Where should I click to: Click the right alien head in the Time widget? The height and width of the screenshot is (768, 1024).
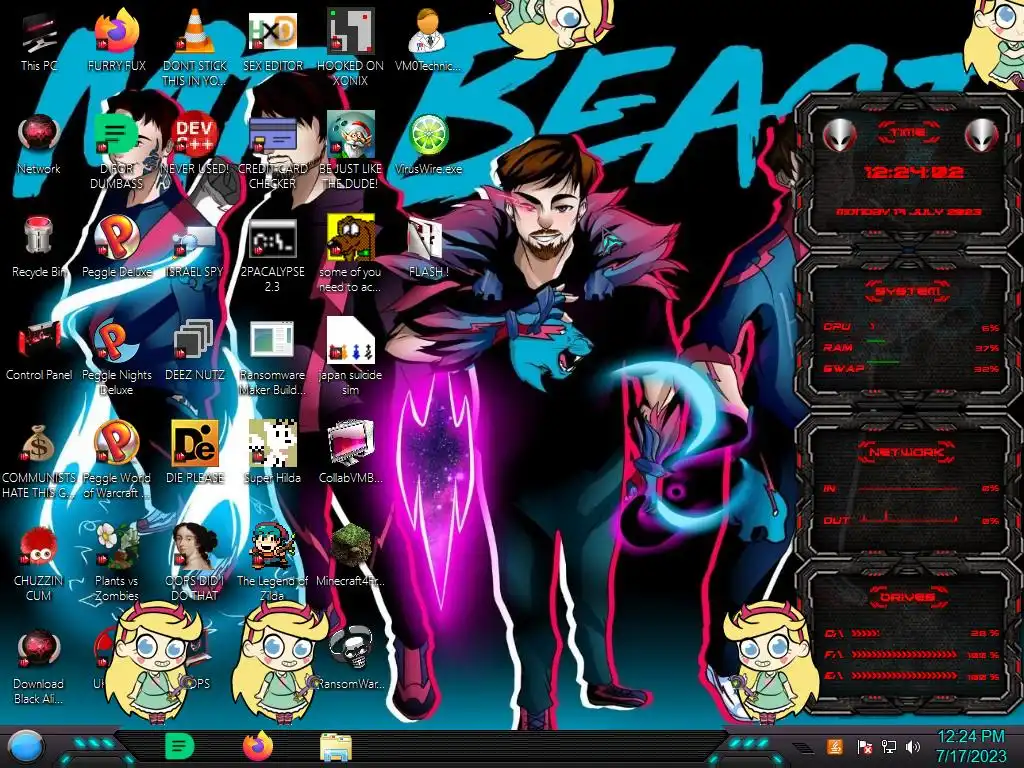pyautogui.click(x=982, y=136)
